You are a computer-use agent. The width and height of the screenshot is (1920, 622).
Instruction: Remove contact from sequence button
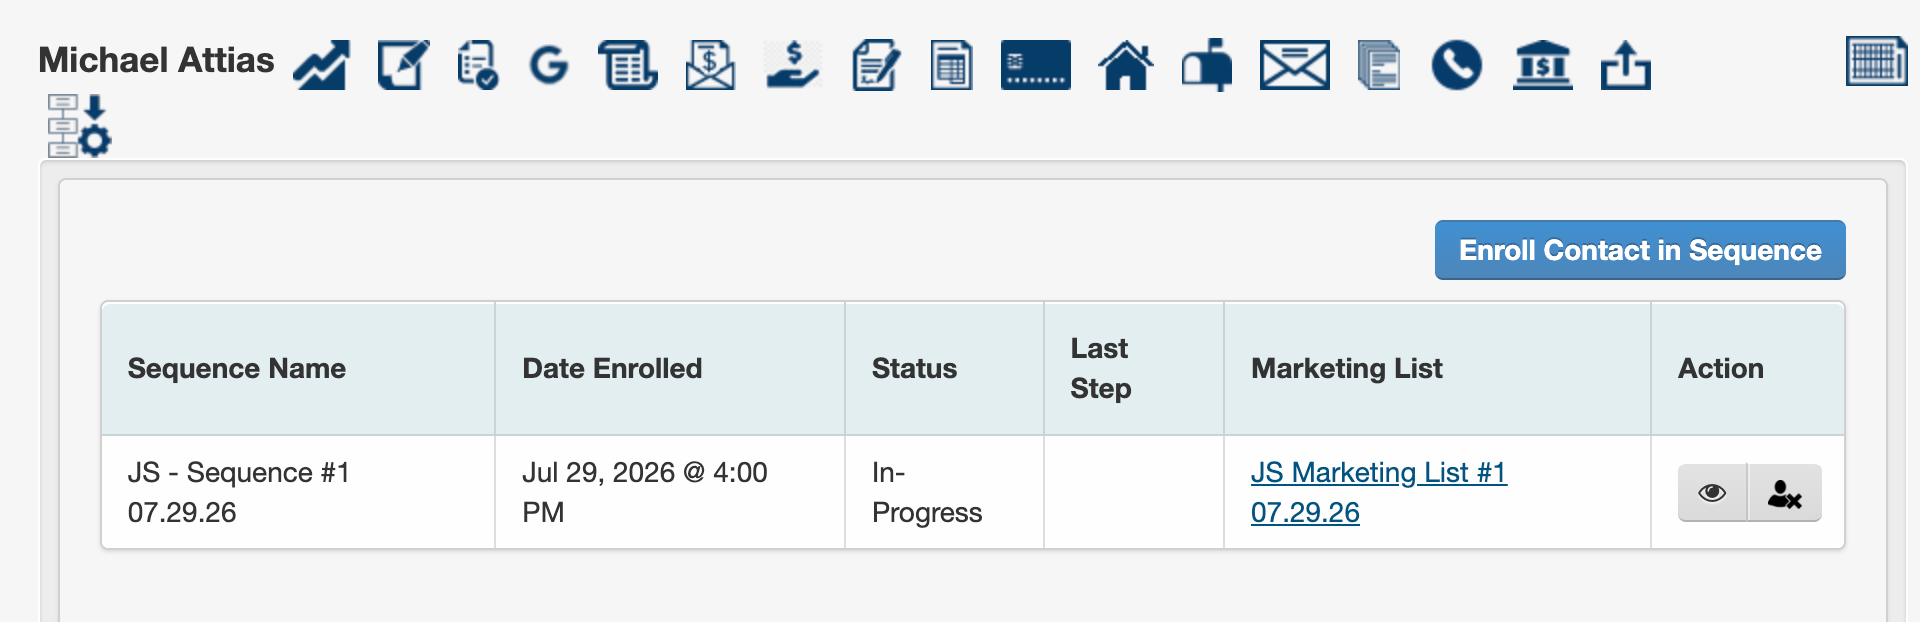(1785, 492)
